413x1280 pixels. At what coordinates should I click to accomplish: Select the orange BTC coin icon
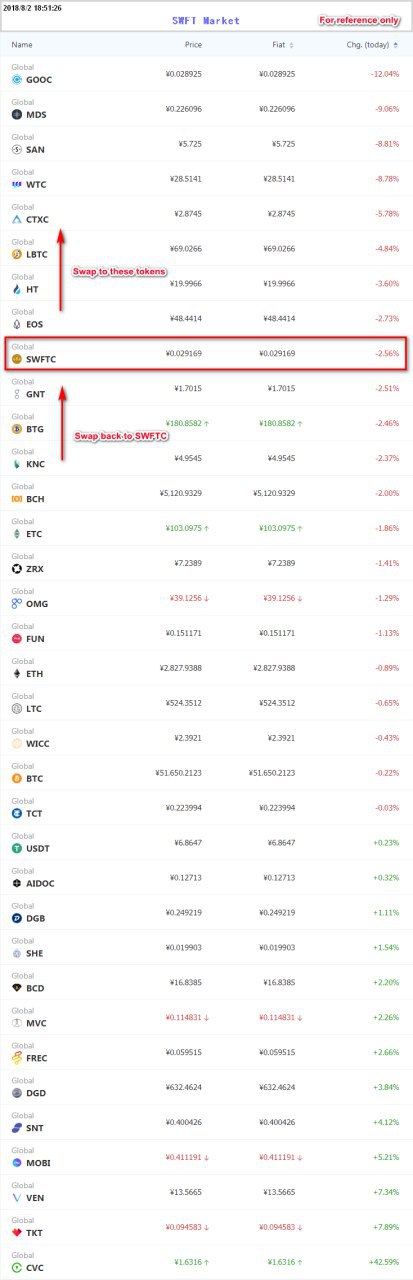click(17, 778)
